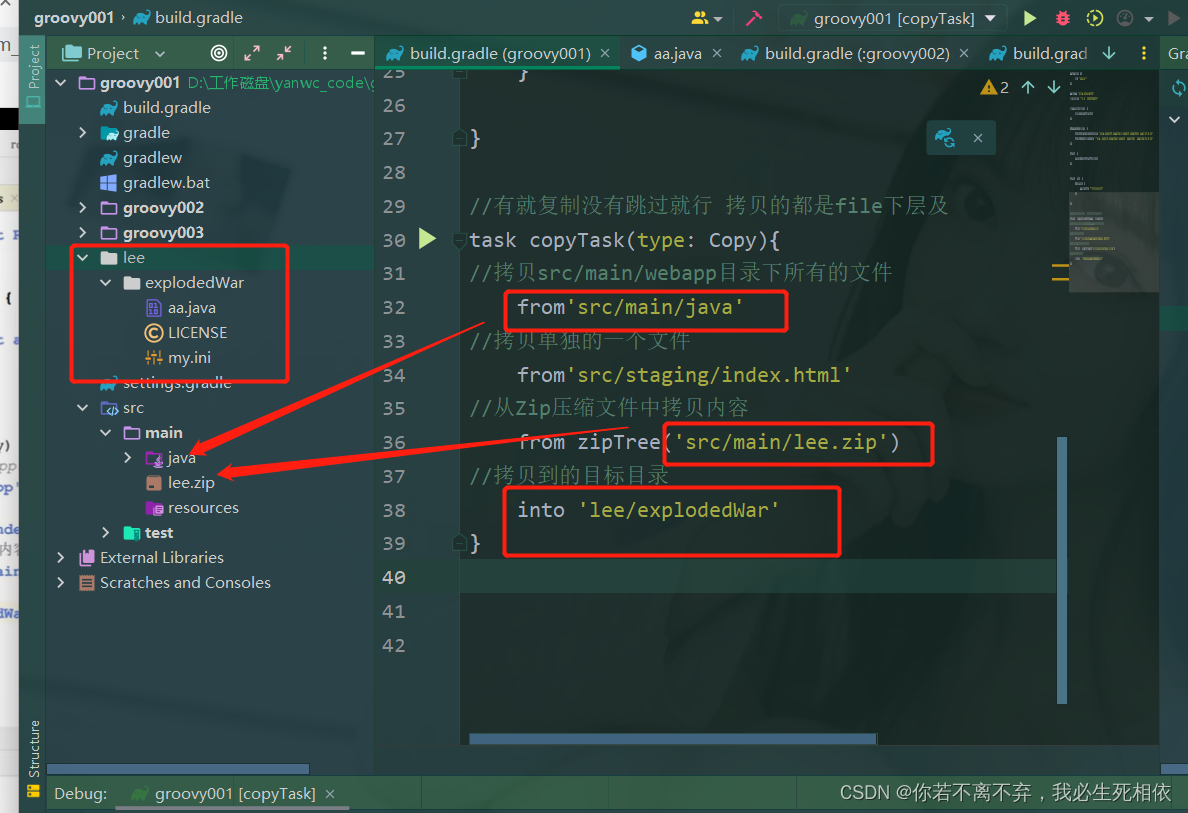Collapse code fold at line 27
Screen dimensions: 1188x813
[459, 138]
